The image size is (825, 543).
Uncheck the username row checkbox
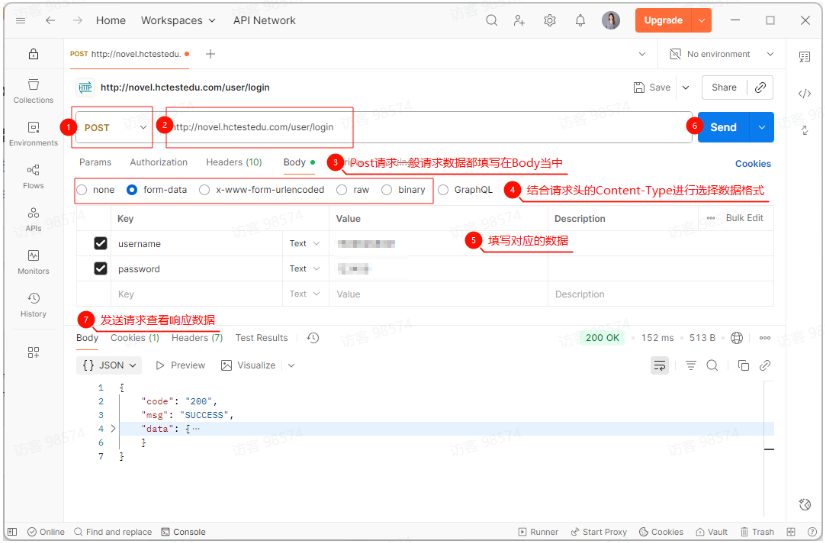coord(100,243)
